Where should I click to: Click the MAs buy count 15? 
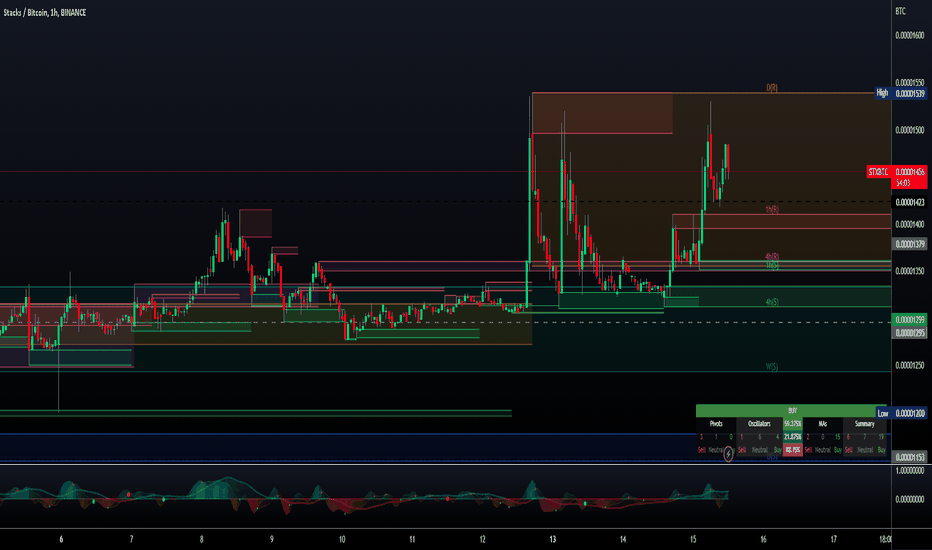click(x=837, y=437)
